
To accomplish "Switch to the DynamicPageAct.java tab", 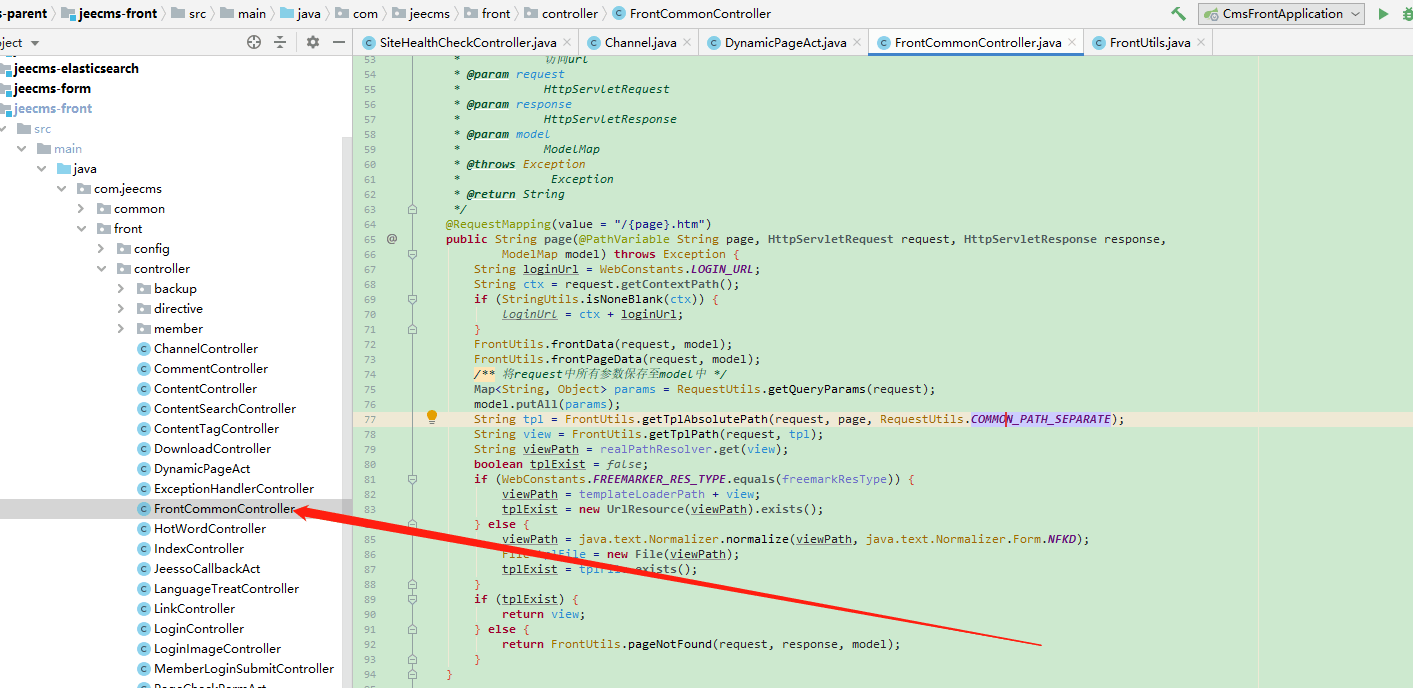I will pos(785,43).
